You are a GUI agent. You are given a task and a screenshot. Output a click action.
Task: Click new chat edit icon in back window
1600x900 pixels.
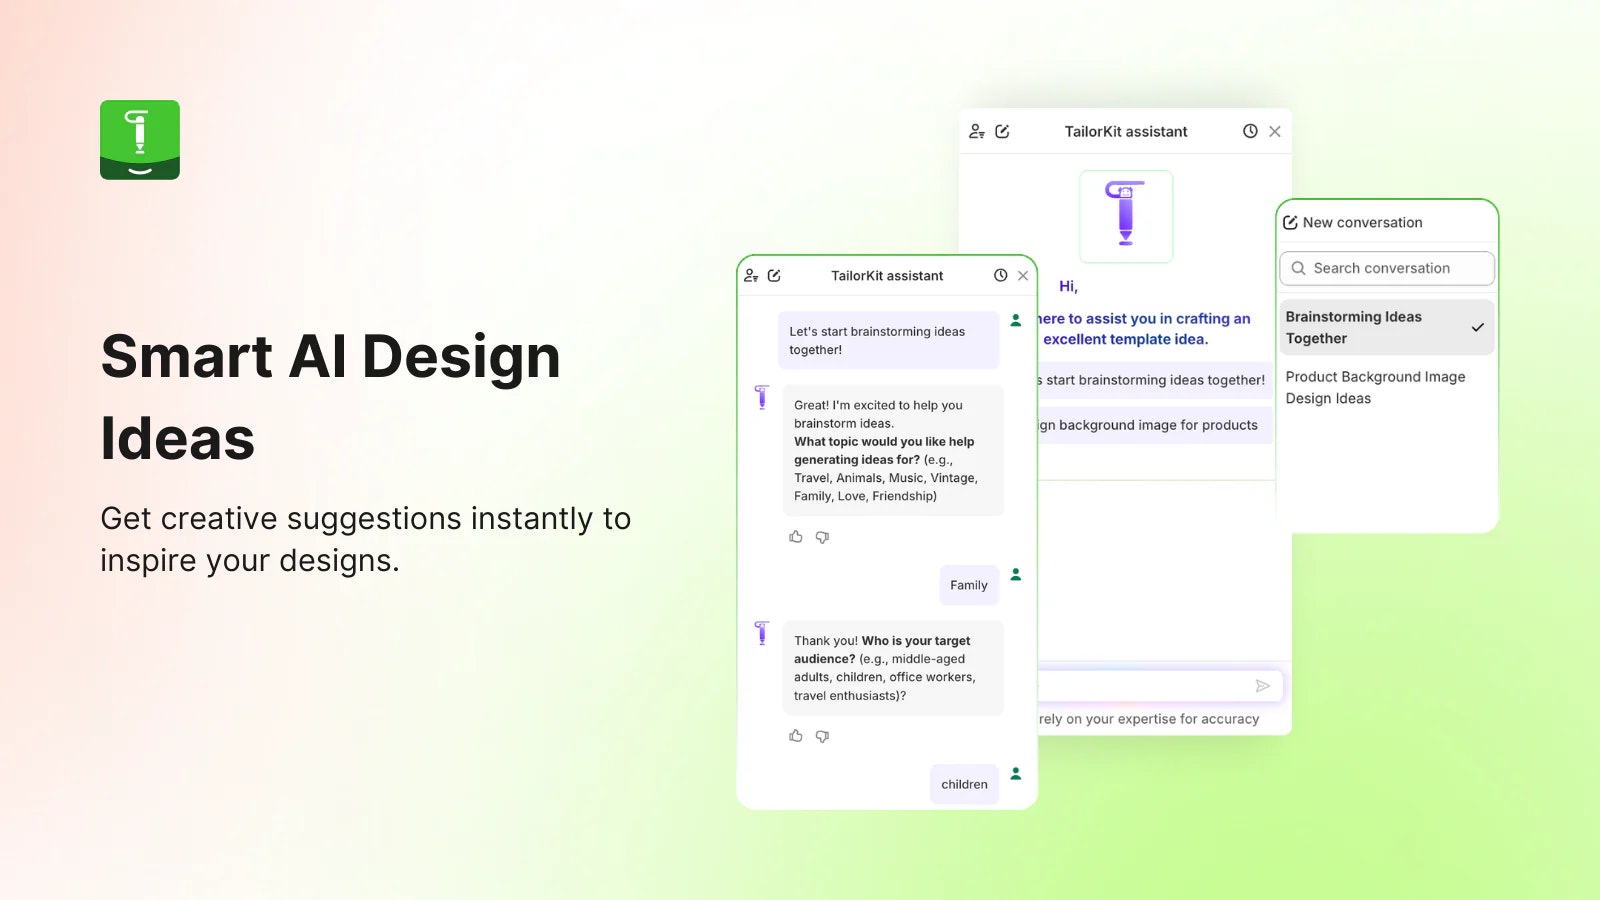1002,131
